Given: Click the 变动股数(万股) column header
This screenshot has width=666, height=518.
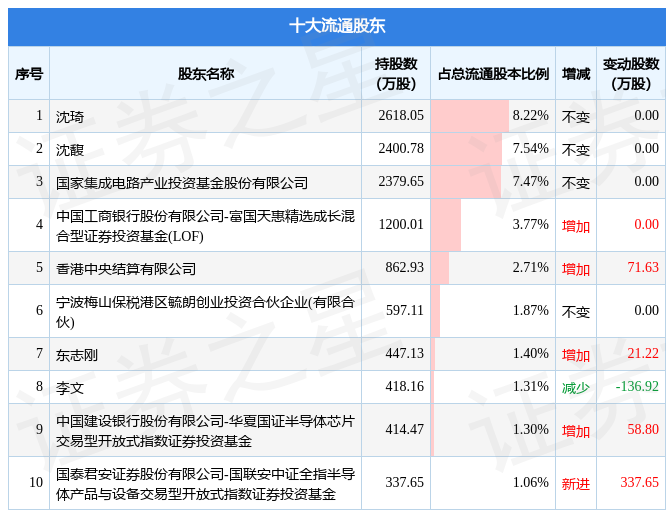Looking at the screenshot, I should pyautogui.click(x=631, y=73).
